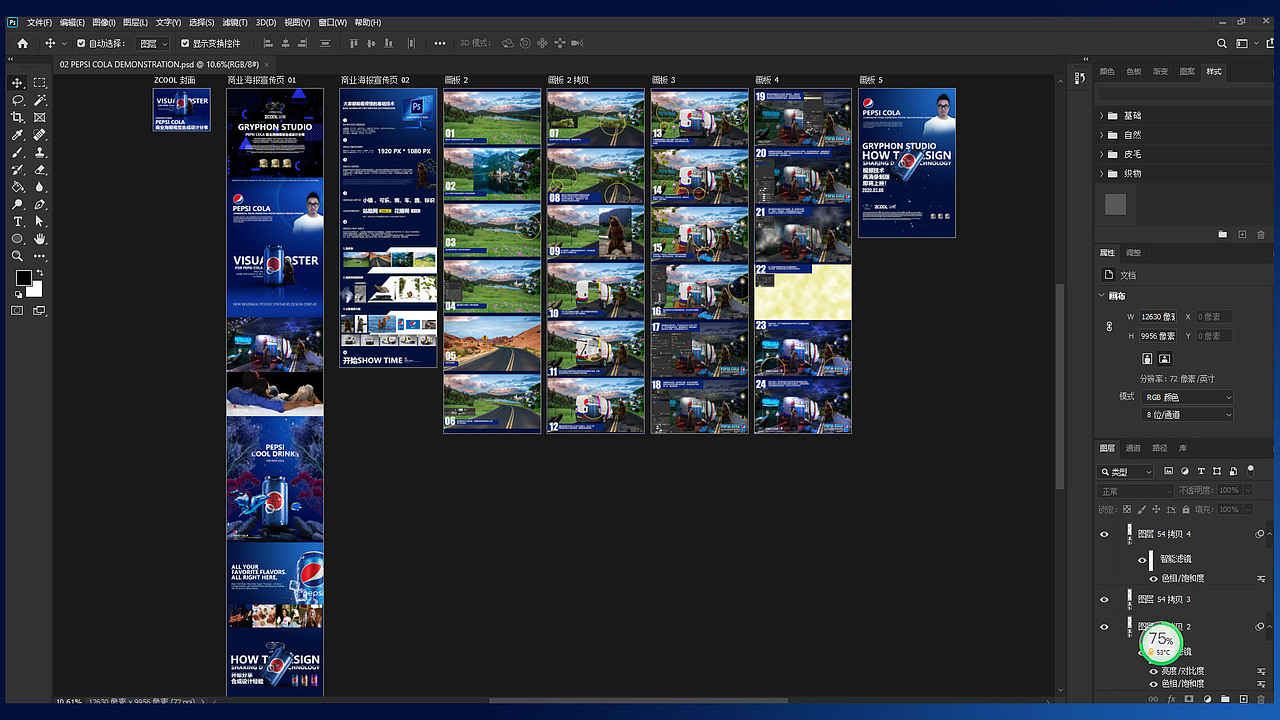Select the History Brush tool

pyautogui.click(x=18, y=169)
